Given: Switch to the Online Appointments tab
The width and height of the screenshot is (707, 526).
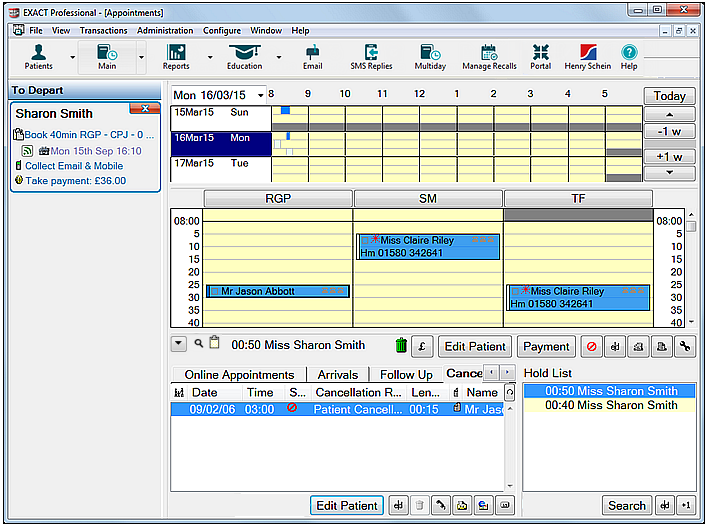Looking at the screenshot, I should pos(239,375).
